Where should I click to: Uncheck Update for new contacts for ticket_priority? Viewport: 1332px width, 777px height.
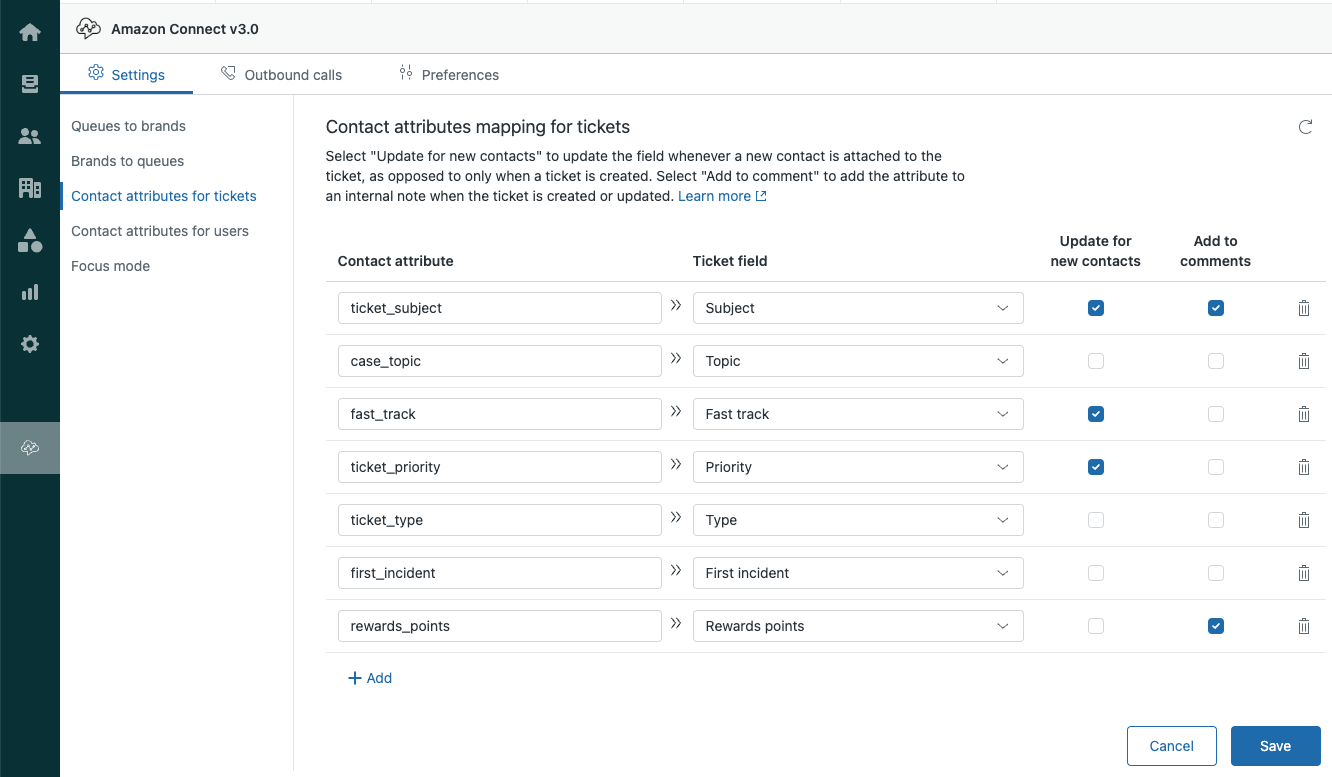coord(1096,467)
